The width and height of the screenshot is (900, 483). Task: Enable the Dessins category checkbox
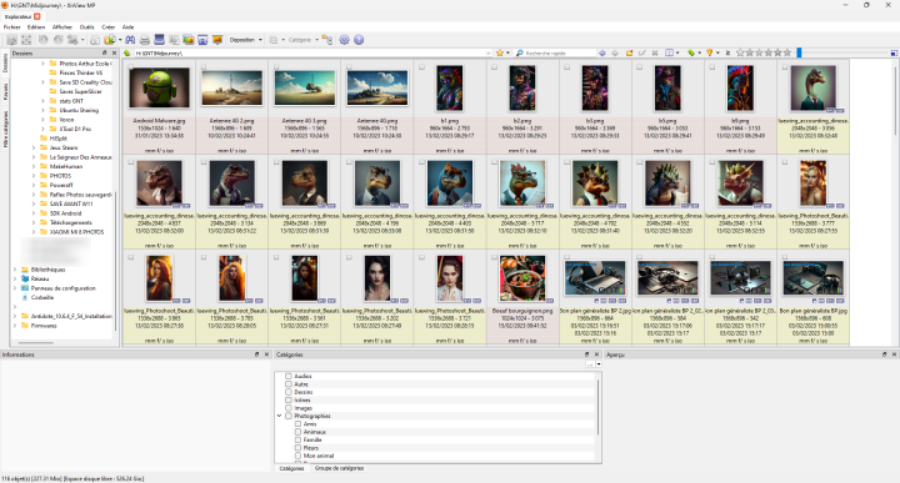(289, 392)
